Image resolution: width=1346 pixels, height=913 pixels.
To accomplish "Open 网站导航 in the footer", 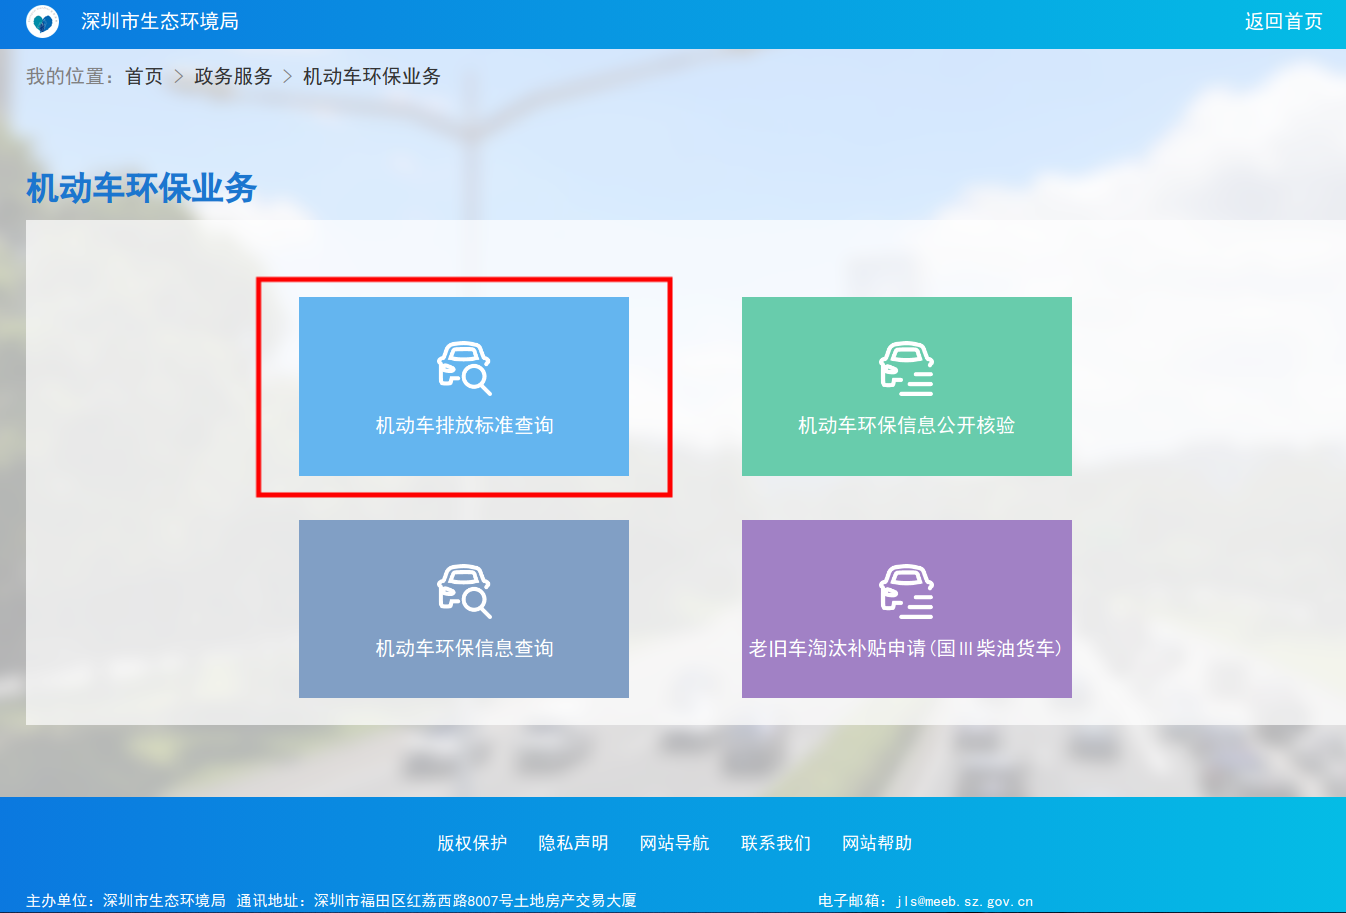I will click(674, 843).
